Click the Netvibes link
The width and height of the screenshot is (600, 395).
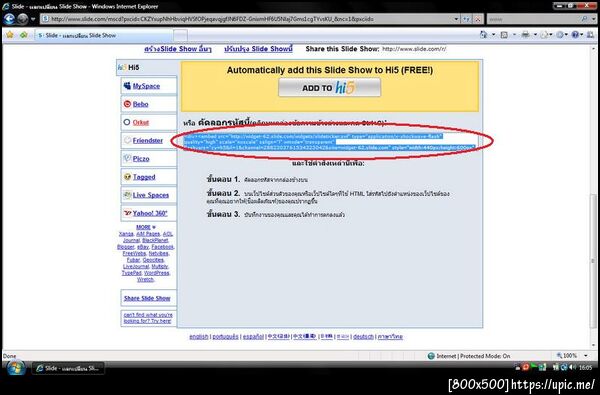point(158,253)
